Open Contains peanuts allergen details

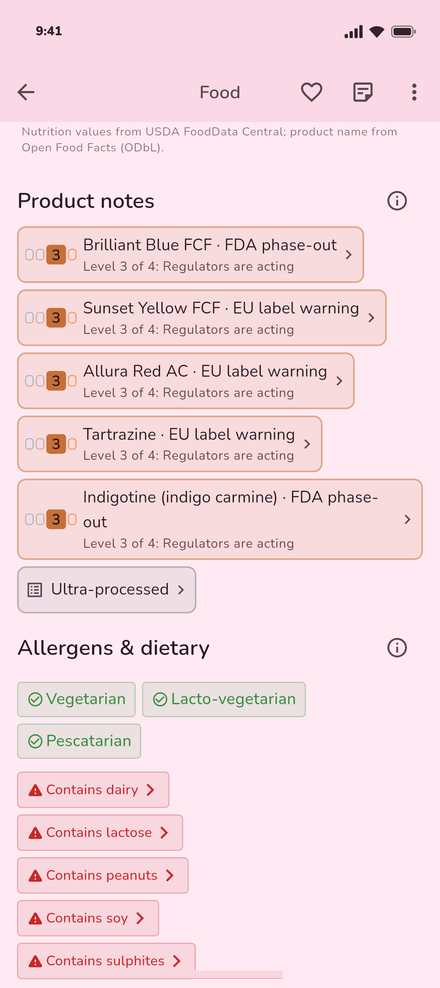tap(103, 875)
